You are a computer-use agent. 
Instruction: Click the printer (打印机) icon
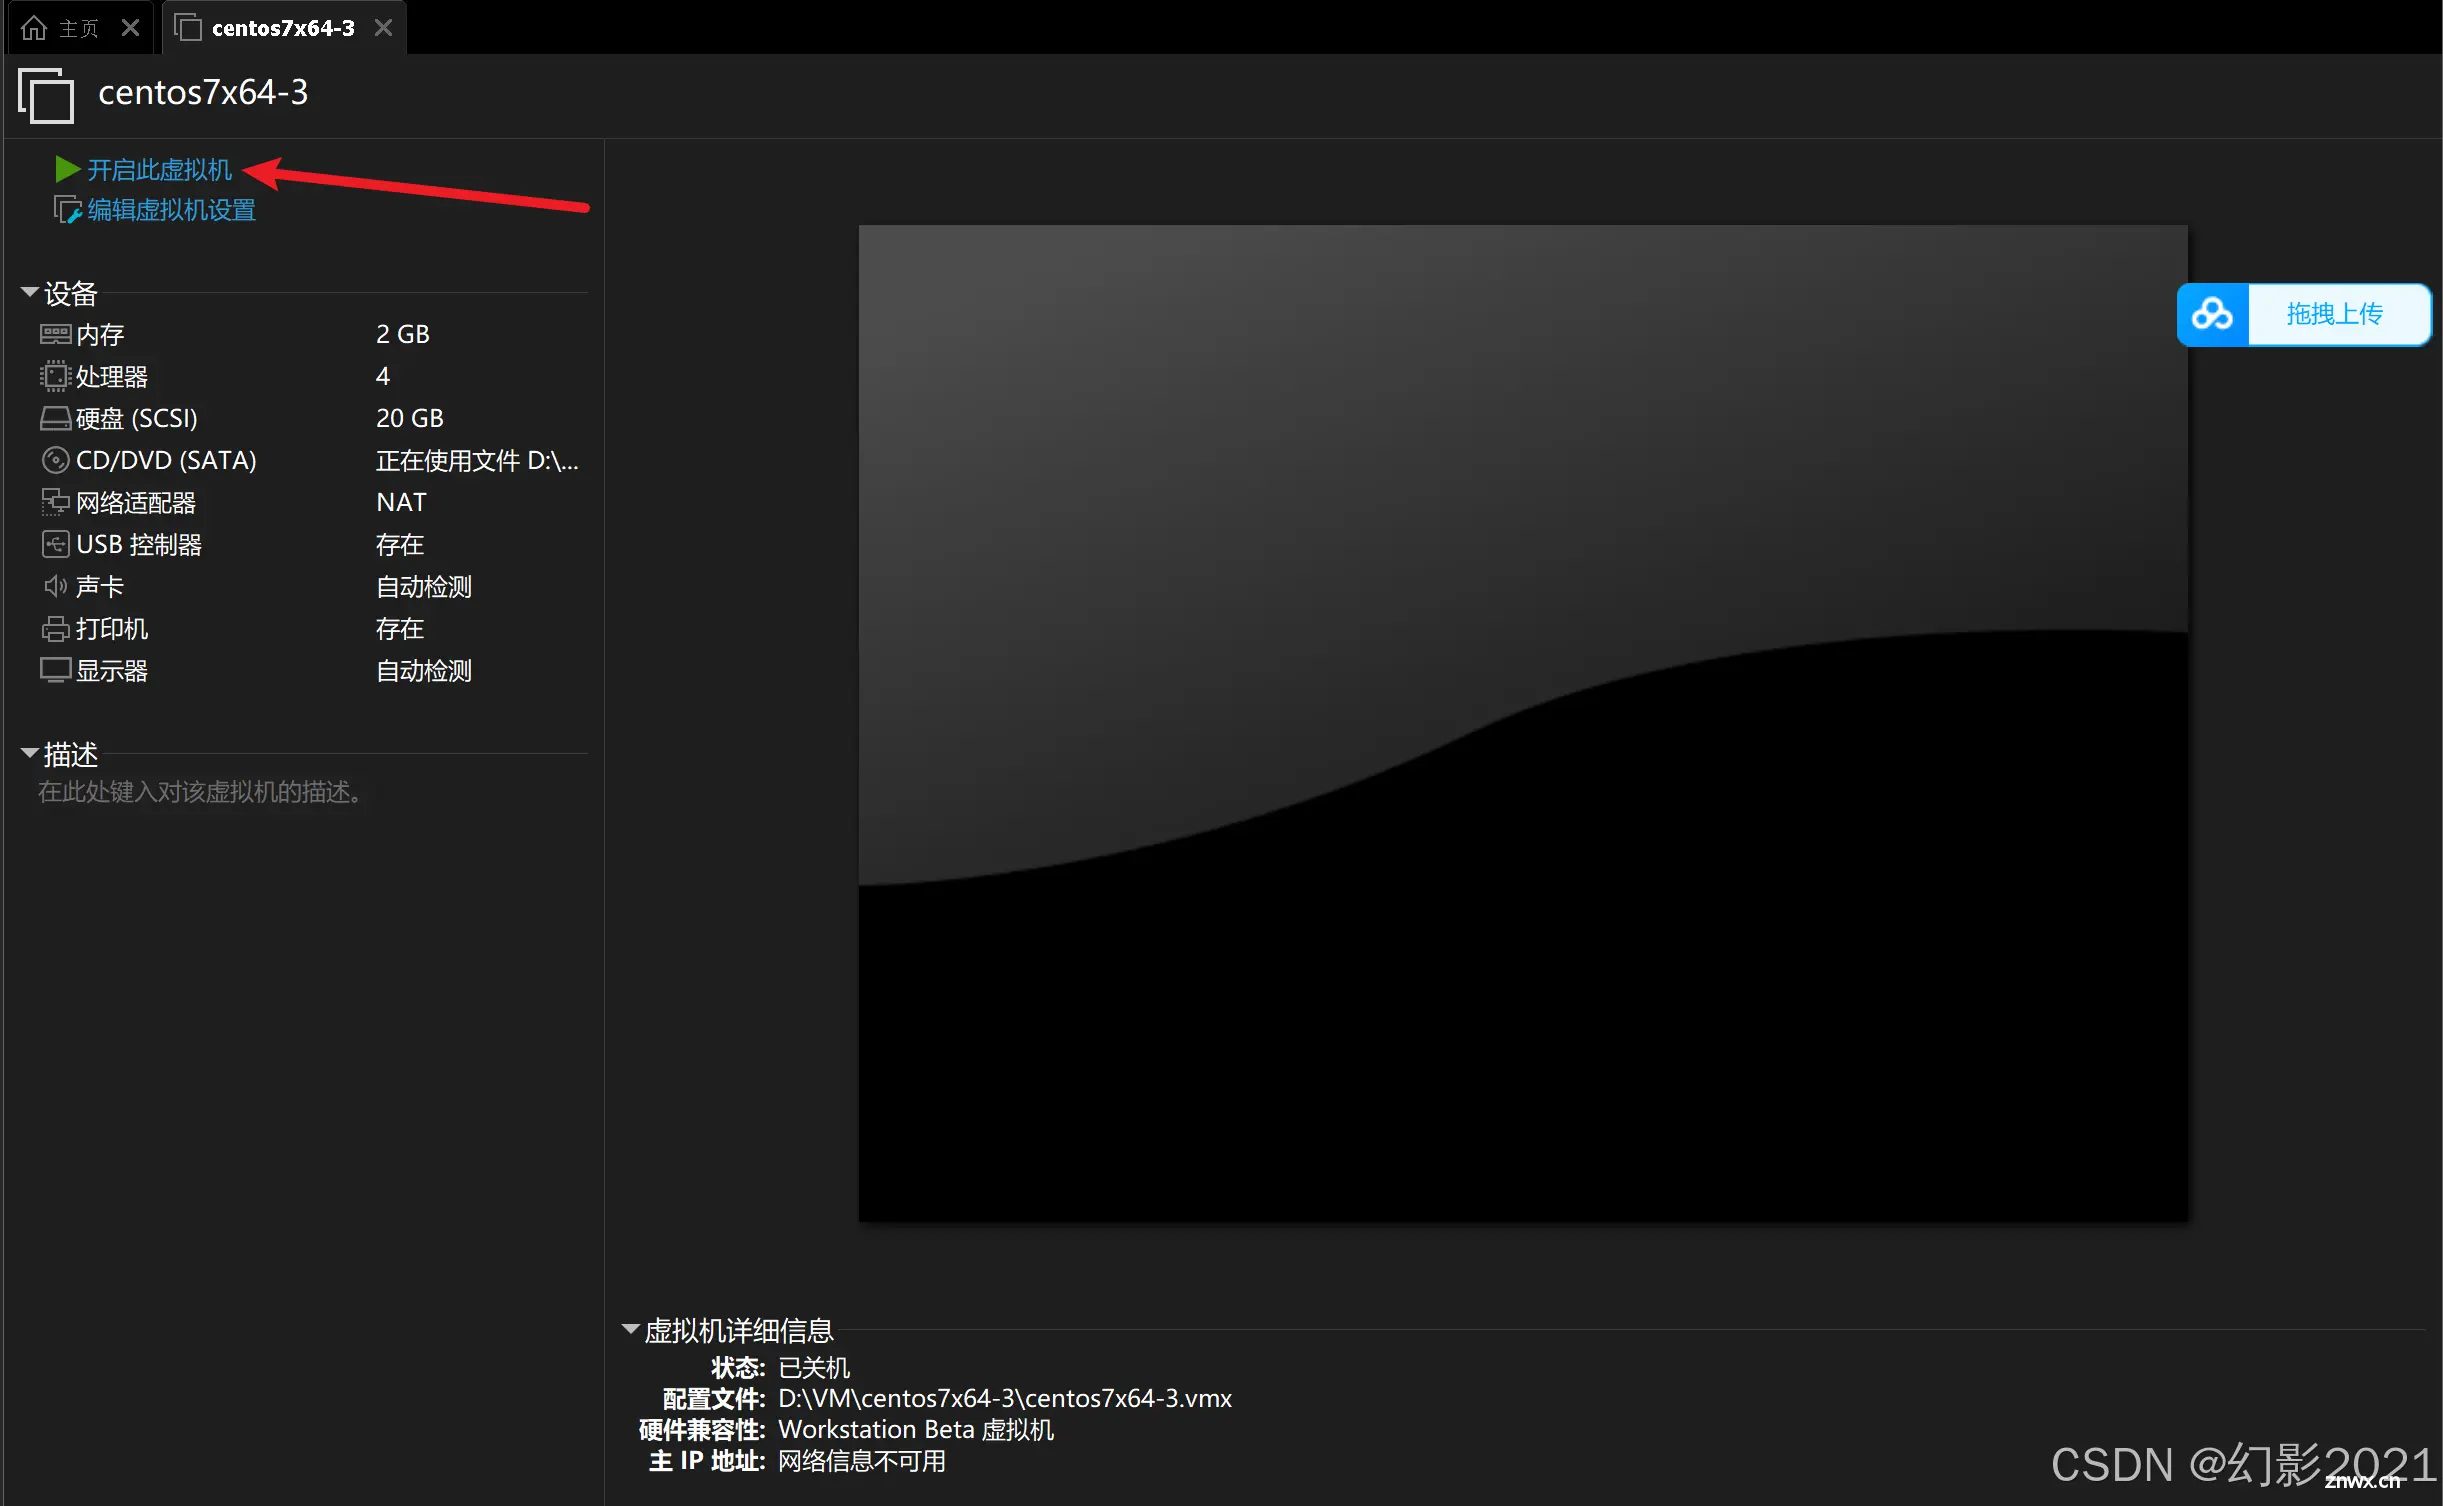[x=55, y=628]
